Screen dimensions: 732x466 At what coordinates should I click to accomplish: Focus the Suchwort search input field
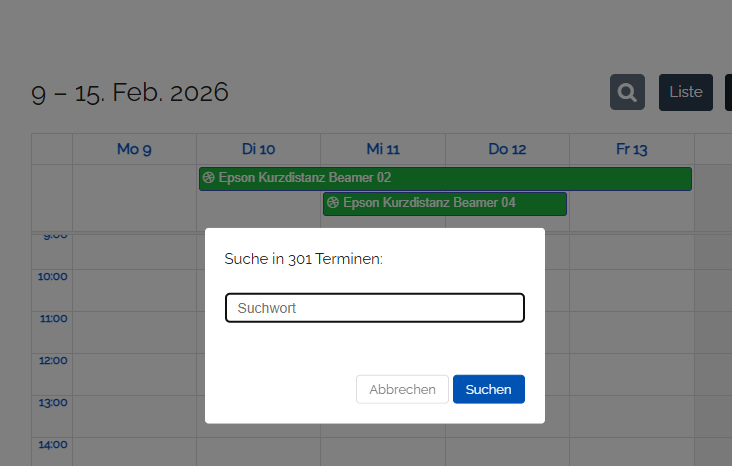tap(375, 308)
